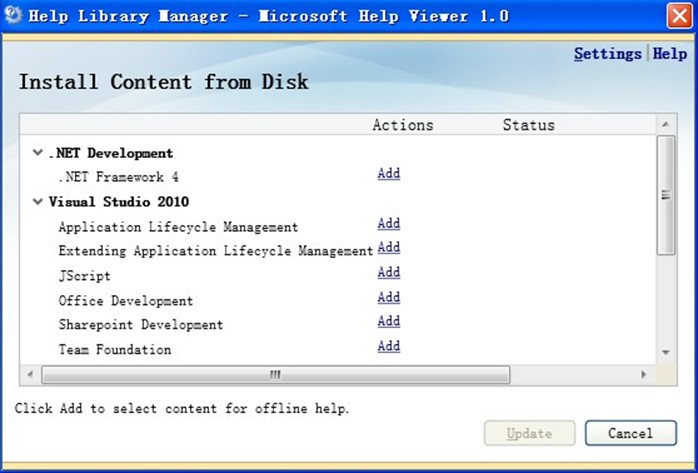
Task: Click the vertical scrollbar up arrow
Action: [x=666, y=125]
